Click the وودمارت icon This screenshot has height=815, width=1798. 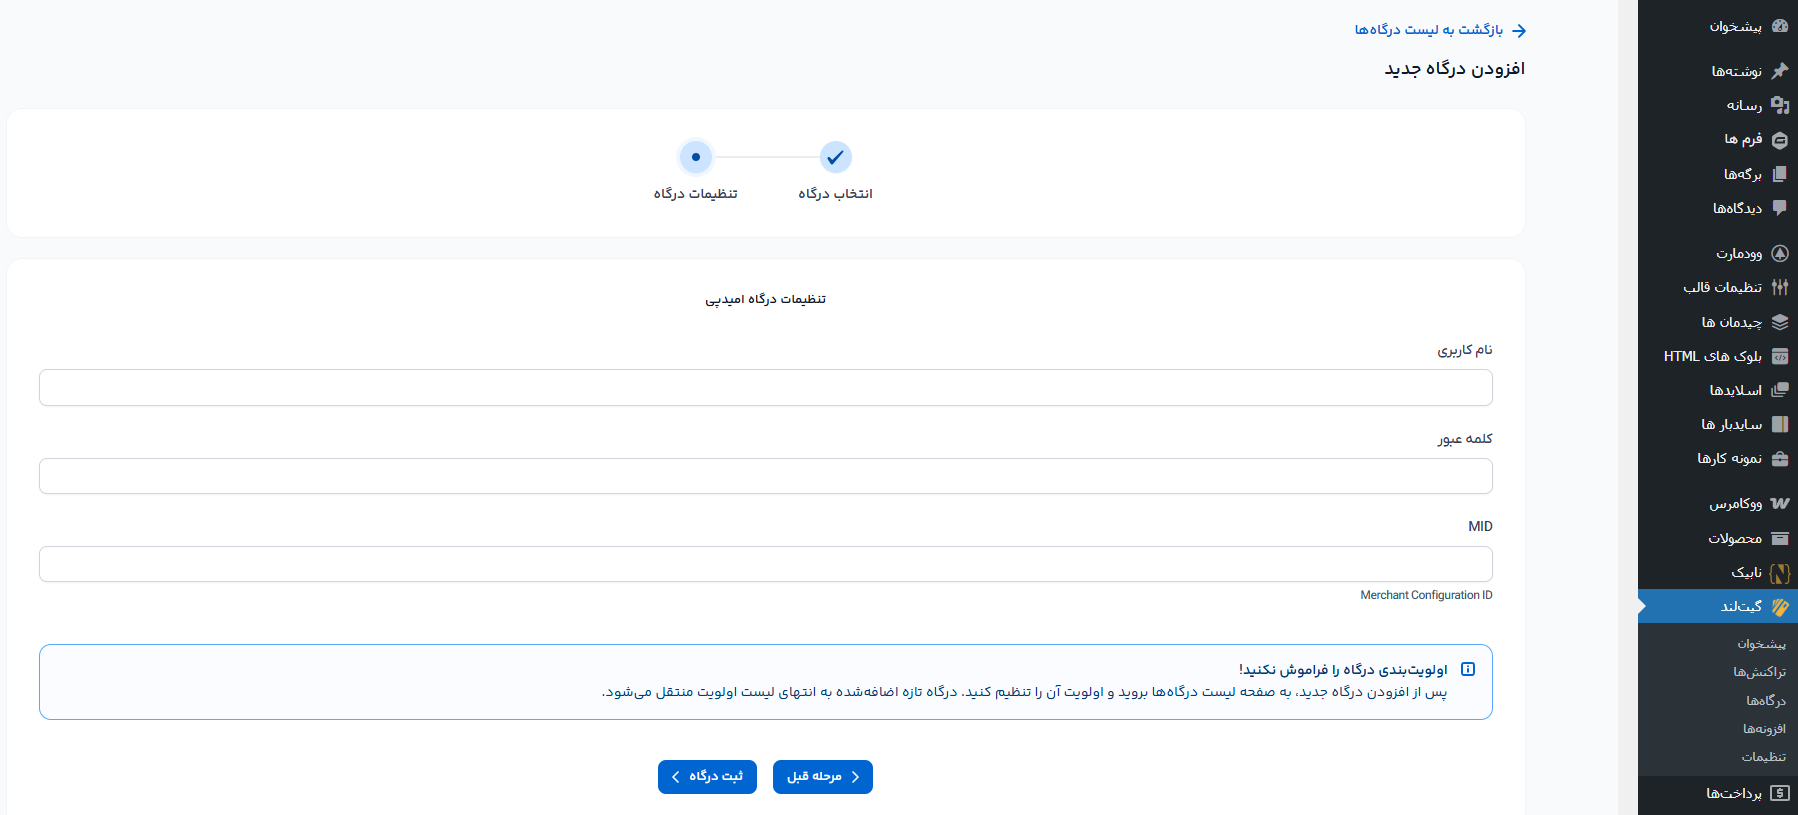point(1779,253)
